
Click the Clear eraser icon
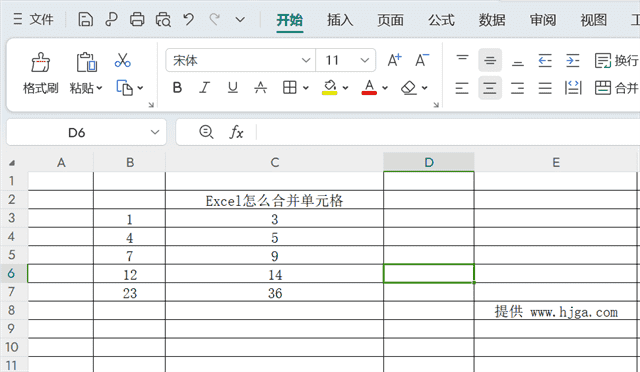point(409,87)
